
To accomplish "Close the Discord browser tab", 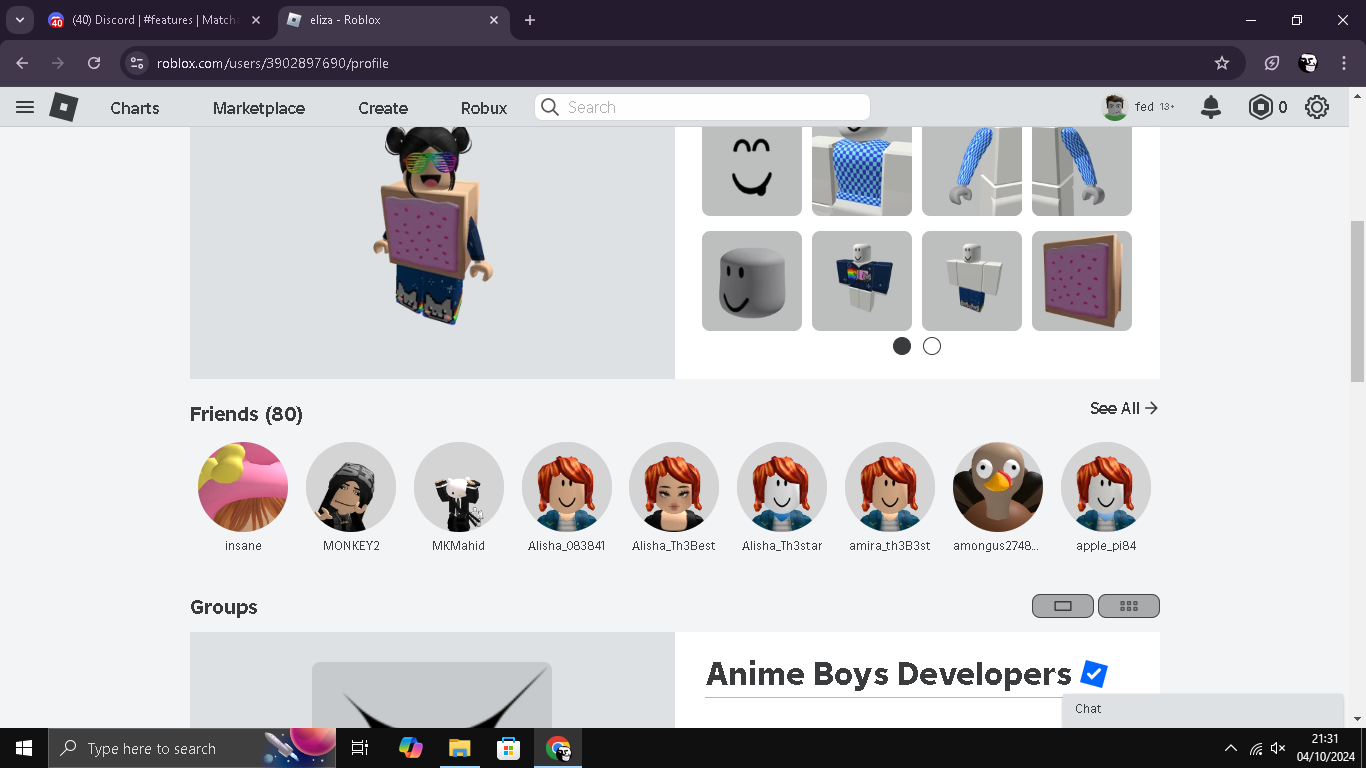I will [255, 20].
